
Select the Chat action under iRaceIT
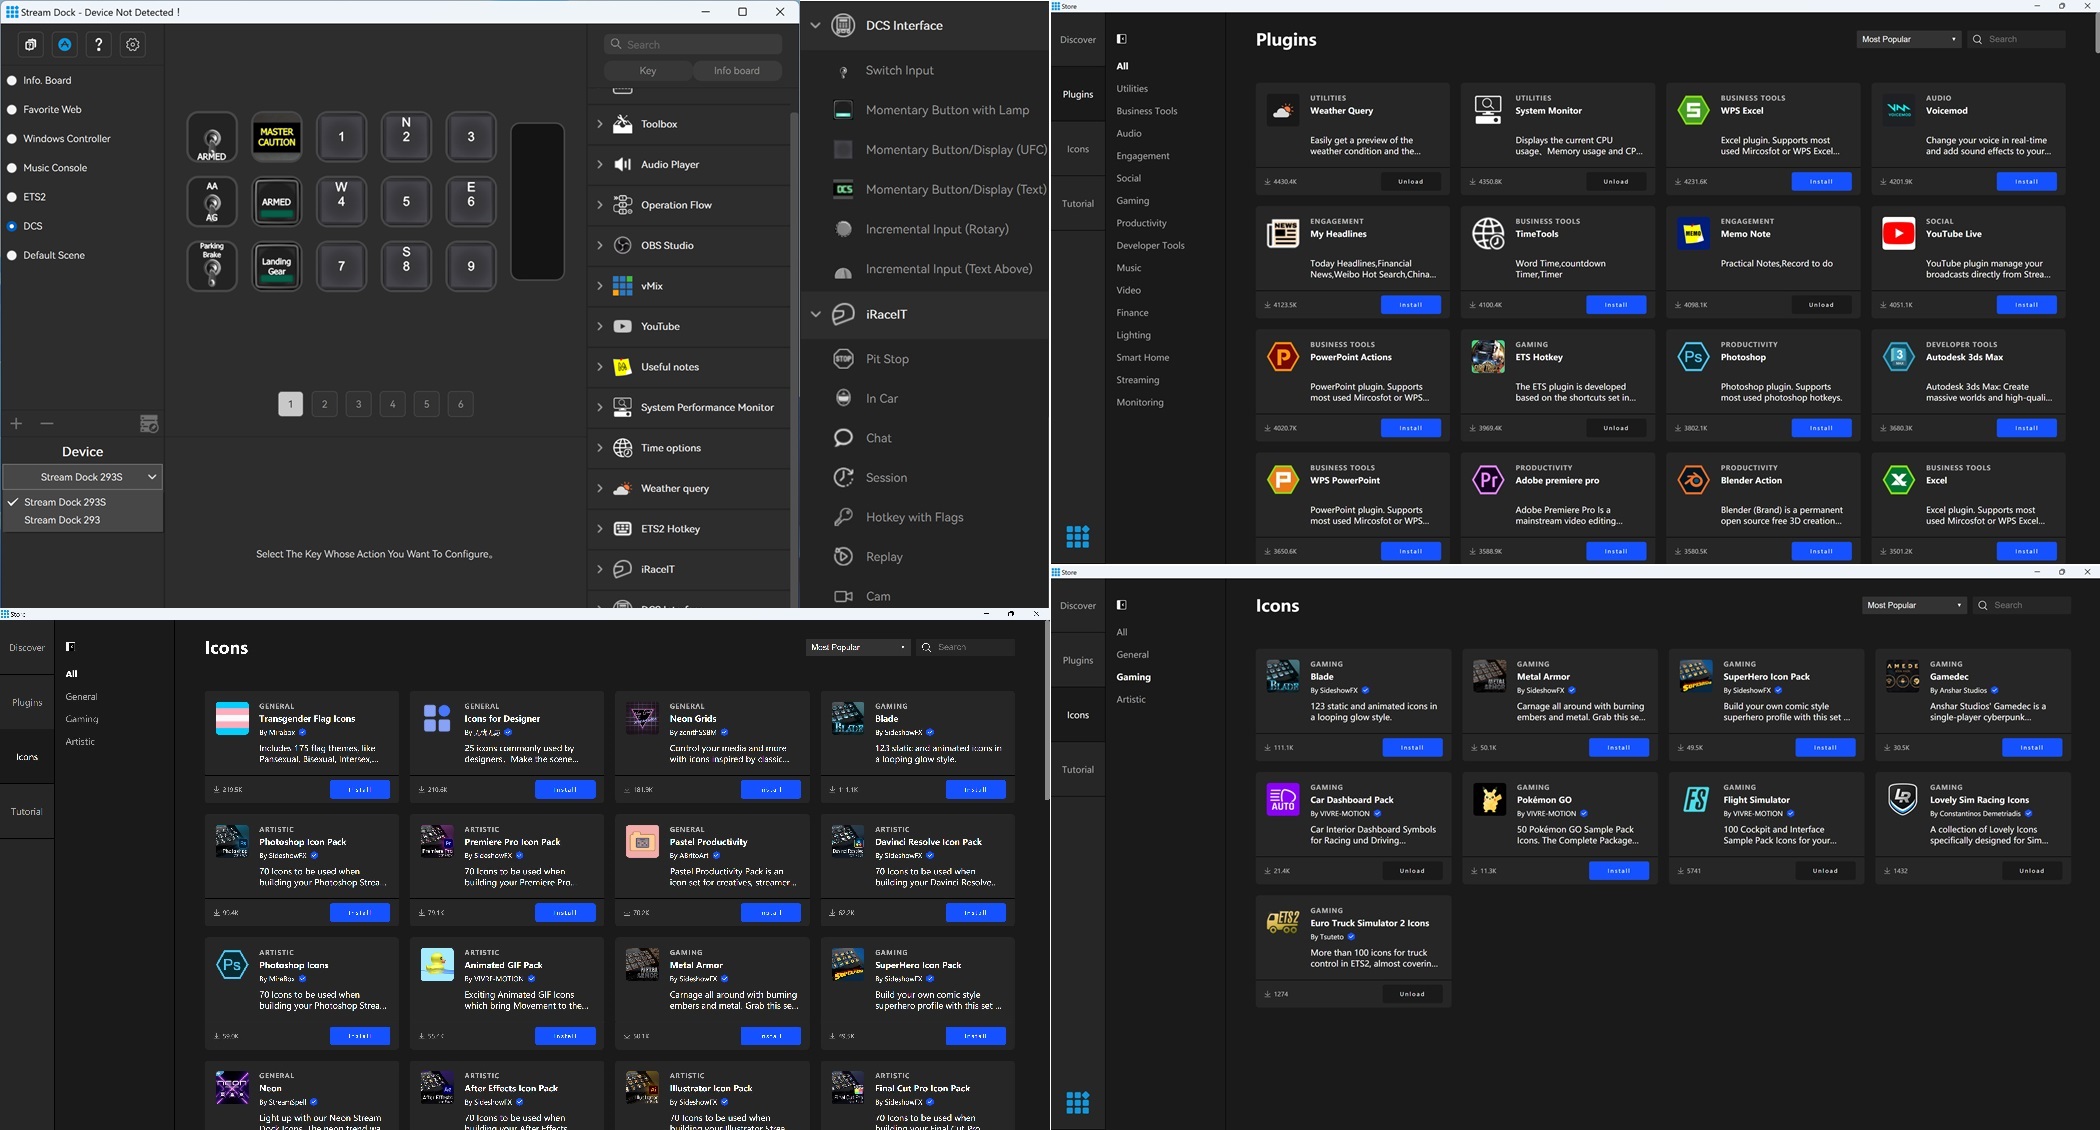tap(878, 438)
